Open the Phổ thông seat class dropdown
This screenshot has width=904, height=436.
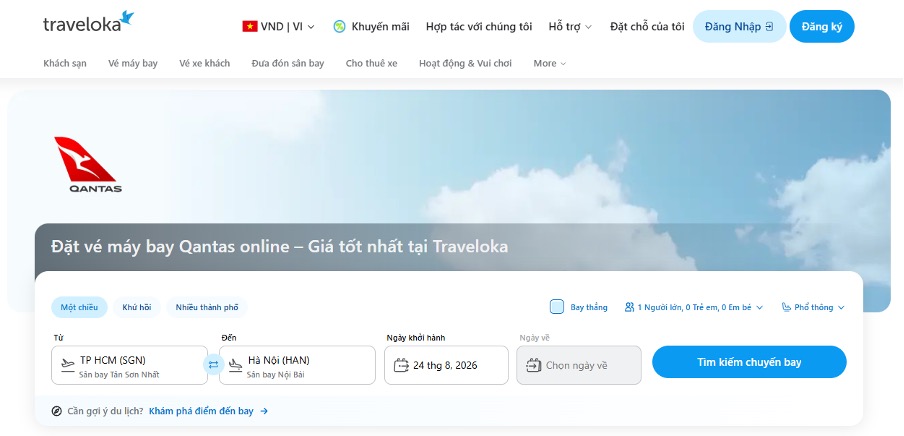813,307
